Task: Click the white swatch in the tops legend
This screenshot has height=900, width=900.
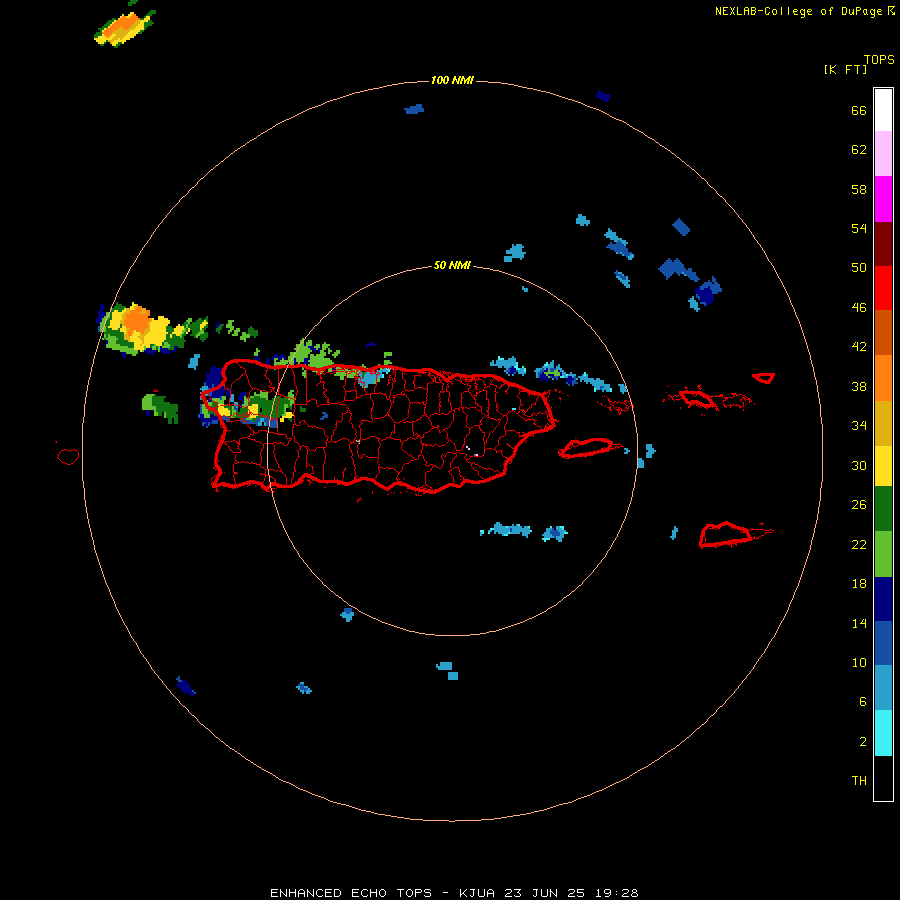Action: tap(883, 110)
